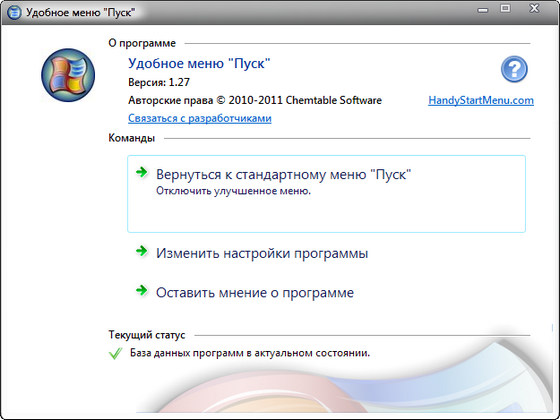Click the "Версия: 1.27" version label
The height and width of the screenshot is (420, 560).
pyautogui.click(x=159, y=82)
